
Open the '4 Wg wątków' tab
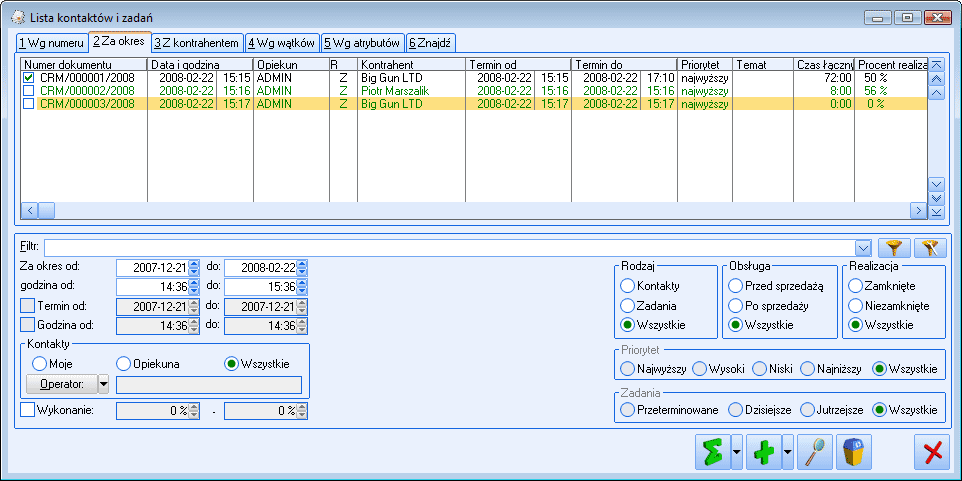point(283,43)
